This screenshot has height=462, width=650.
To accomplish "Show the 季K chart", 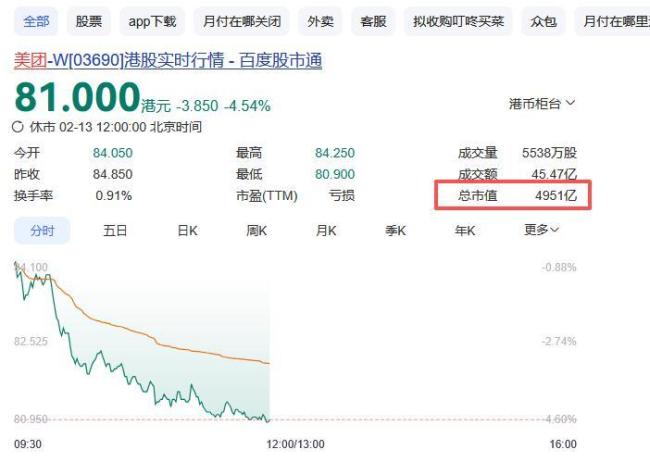I will 395,230.
